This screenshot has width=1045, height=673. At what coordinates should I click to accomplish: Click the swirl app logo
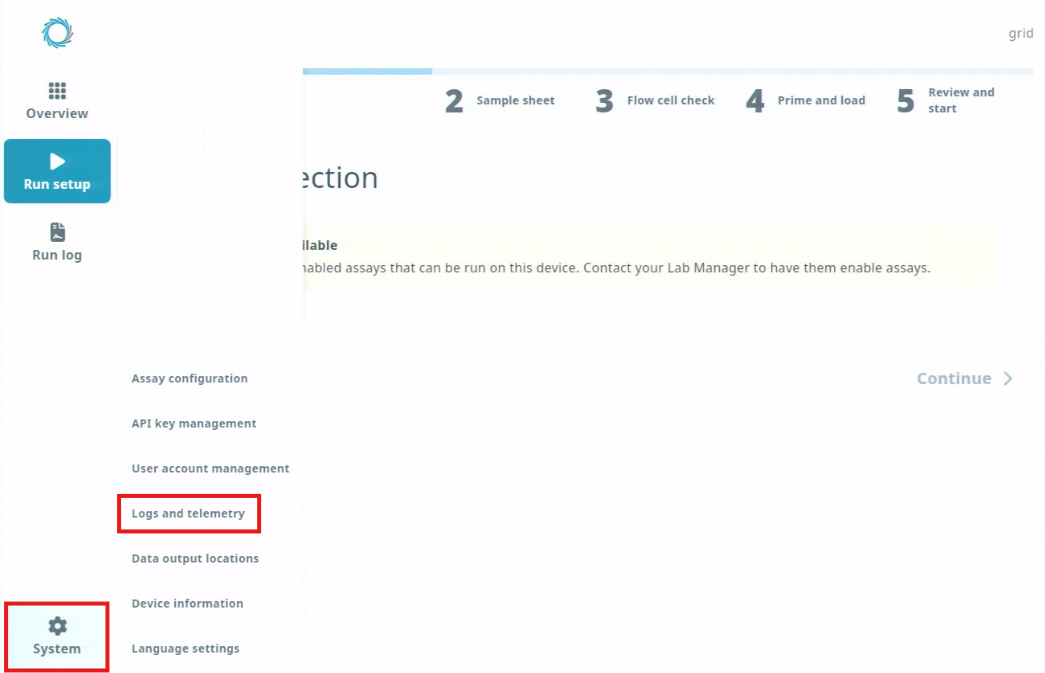pyautogui.click(x=57, y=33)
